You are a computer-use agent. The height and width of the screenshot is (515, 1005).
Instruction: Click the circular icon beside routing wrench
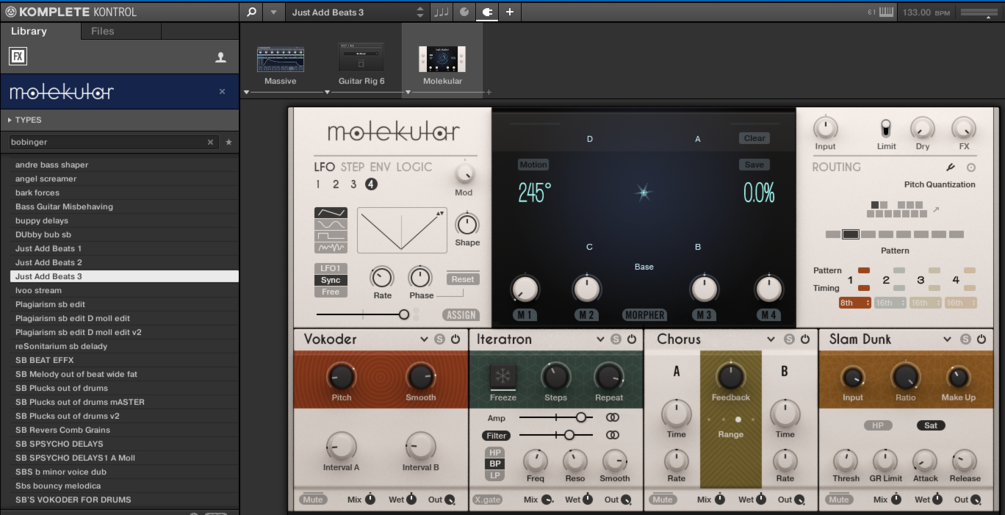pyautogui.click(x=971, y=167)
